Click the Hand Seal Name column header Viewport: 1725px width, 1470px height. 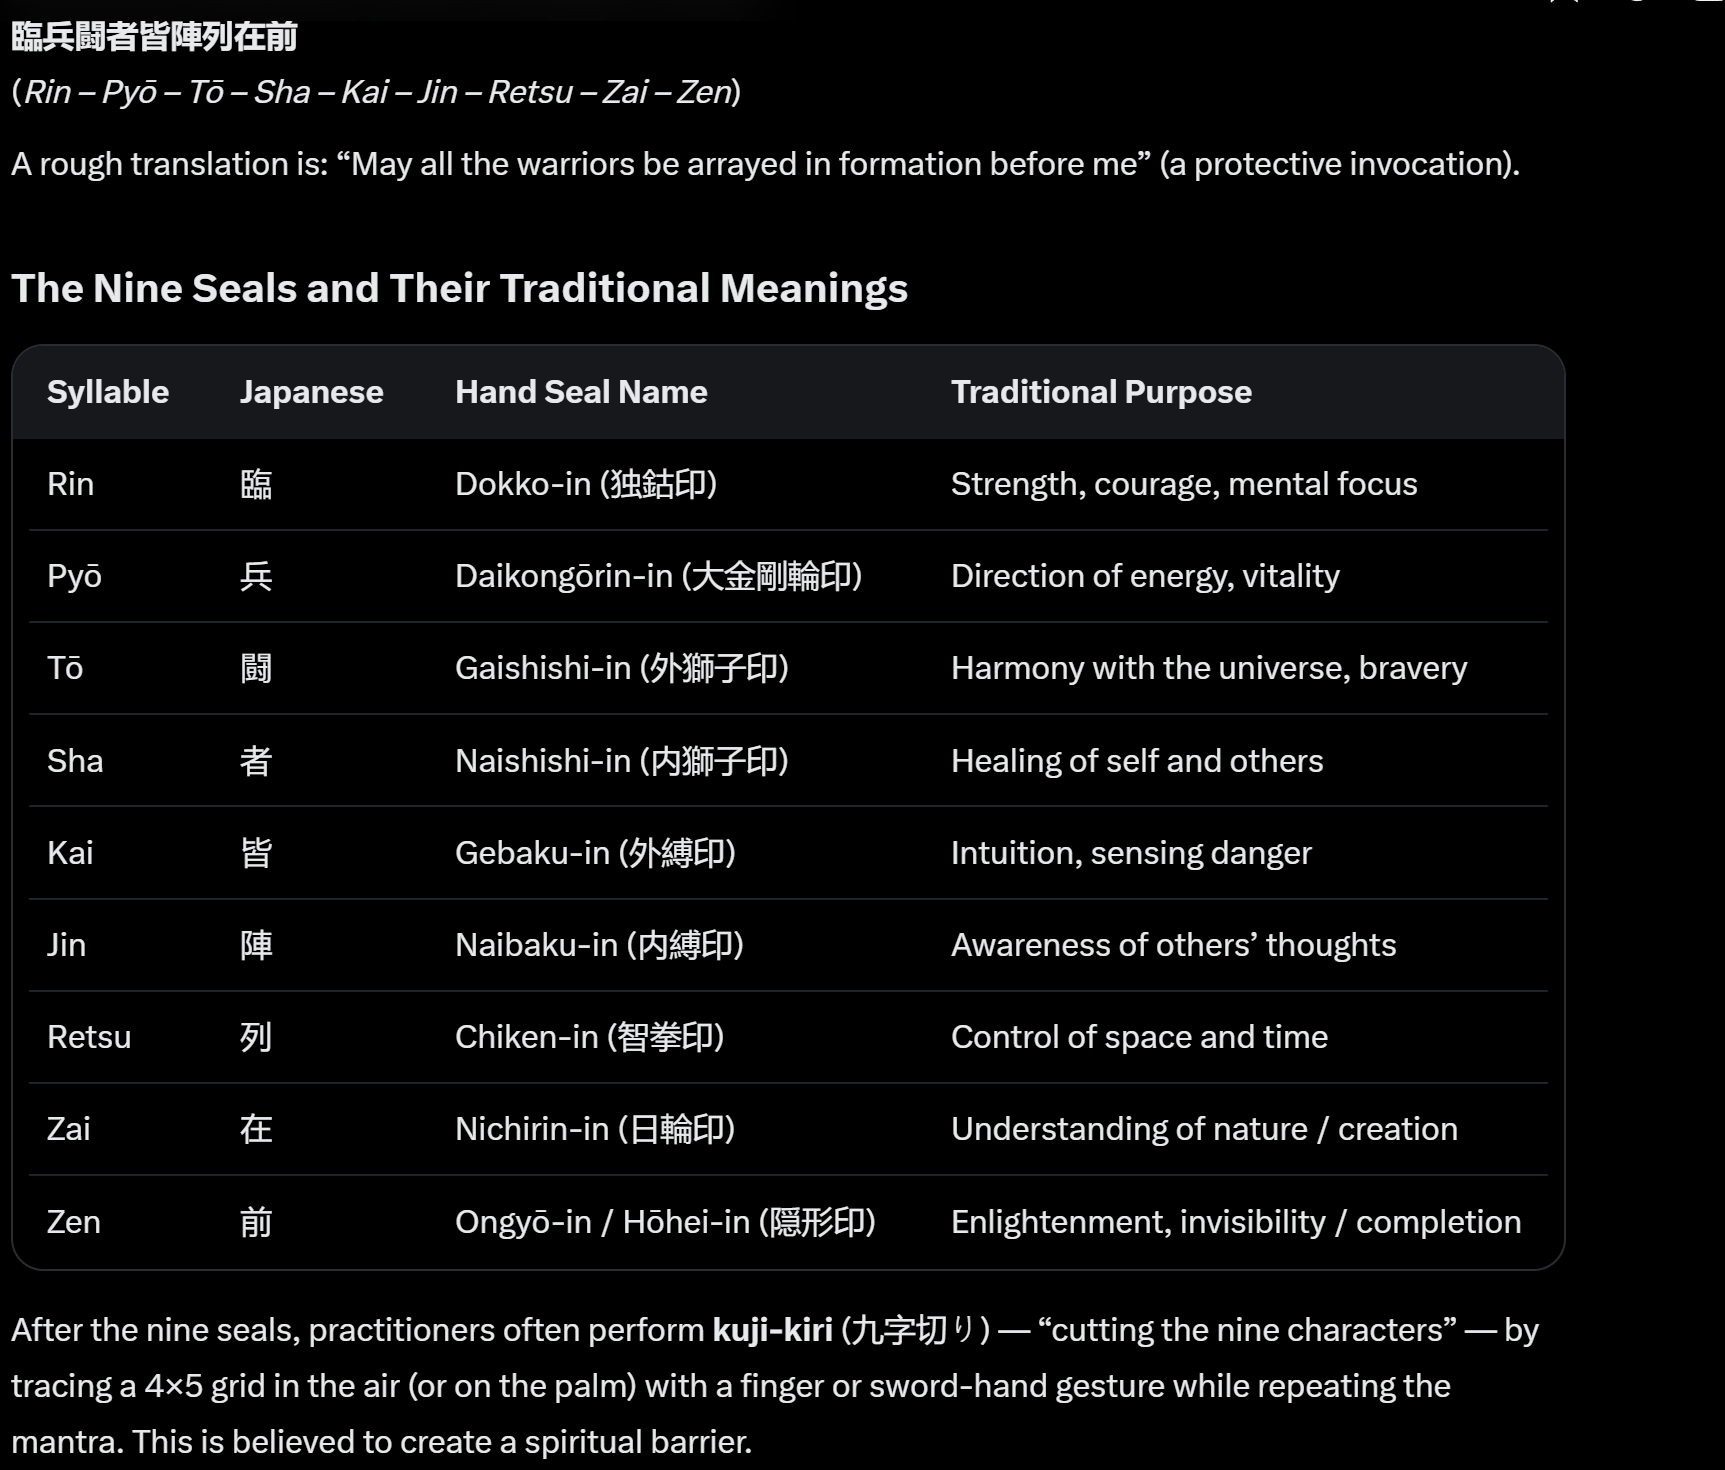pyautogui.click(x=581, y=392)
